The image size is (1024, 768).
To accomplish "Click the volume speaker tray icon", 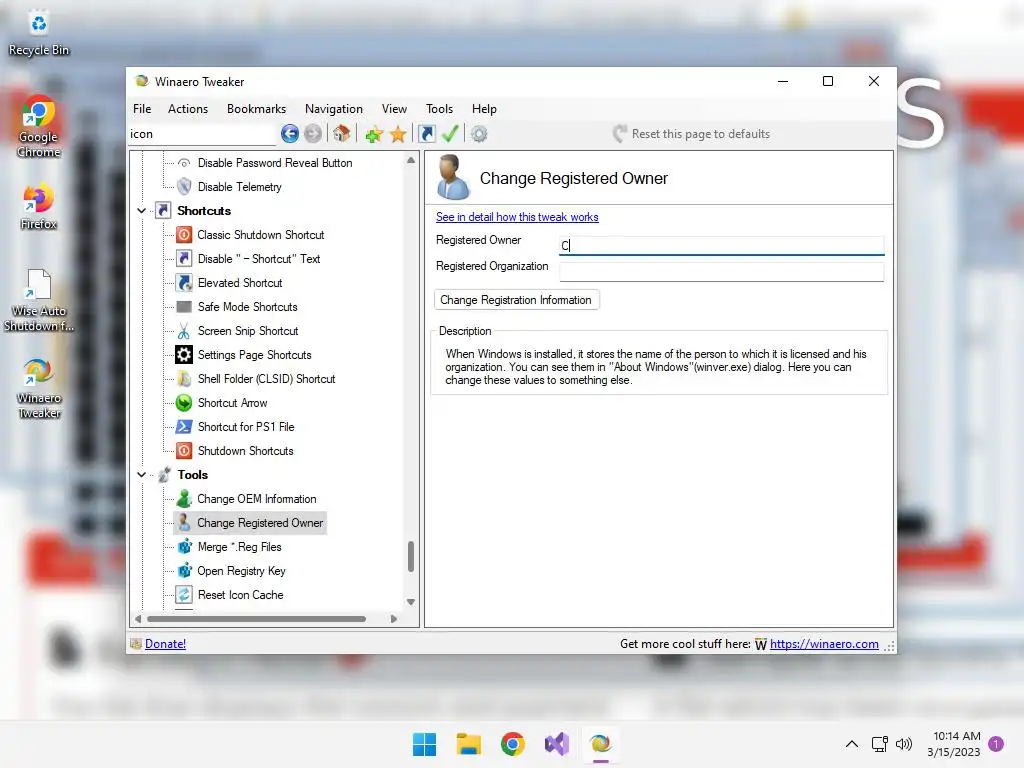I will coord(904,744).
